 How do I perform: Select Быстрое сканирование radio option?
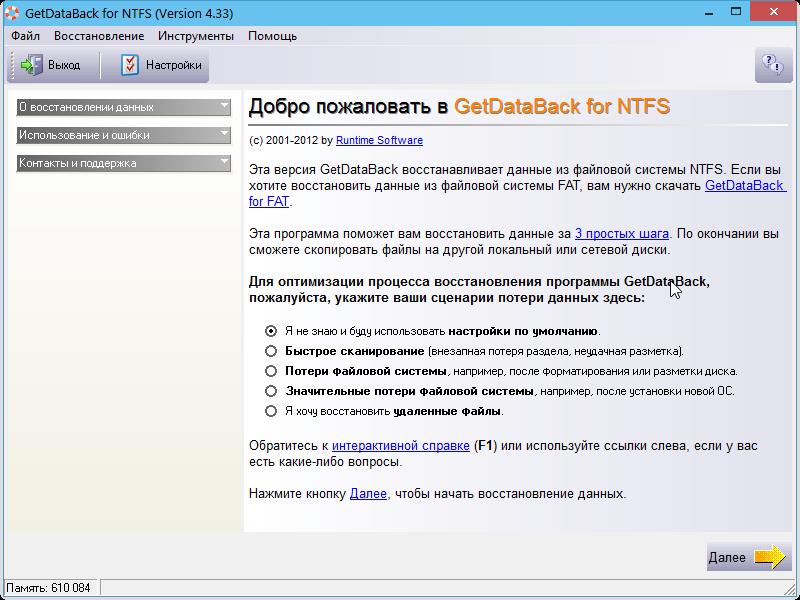(271, 351)
